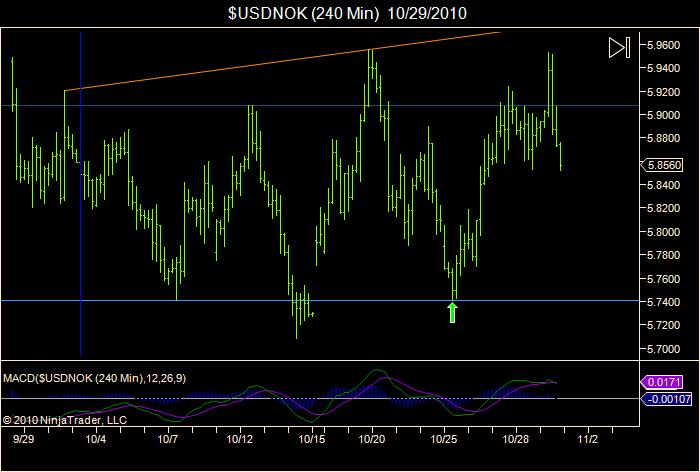This screenshot has width=700, height=472.
Task: Click the 10/25 date axis label
Action: (444, 439)
